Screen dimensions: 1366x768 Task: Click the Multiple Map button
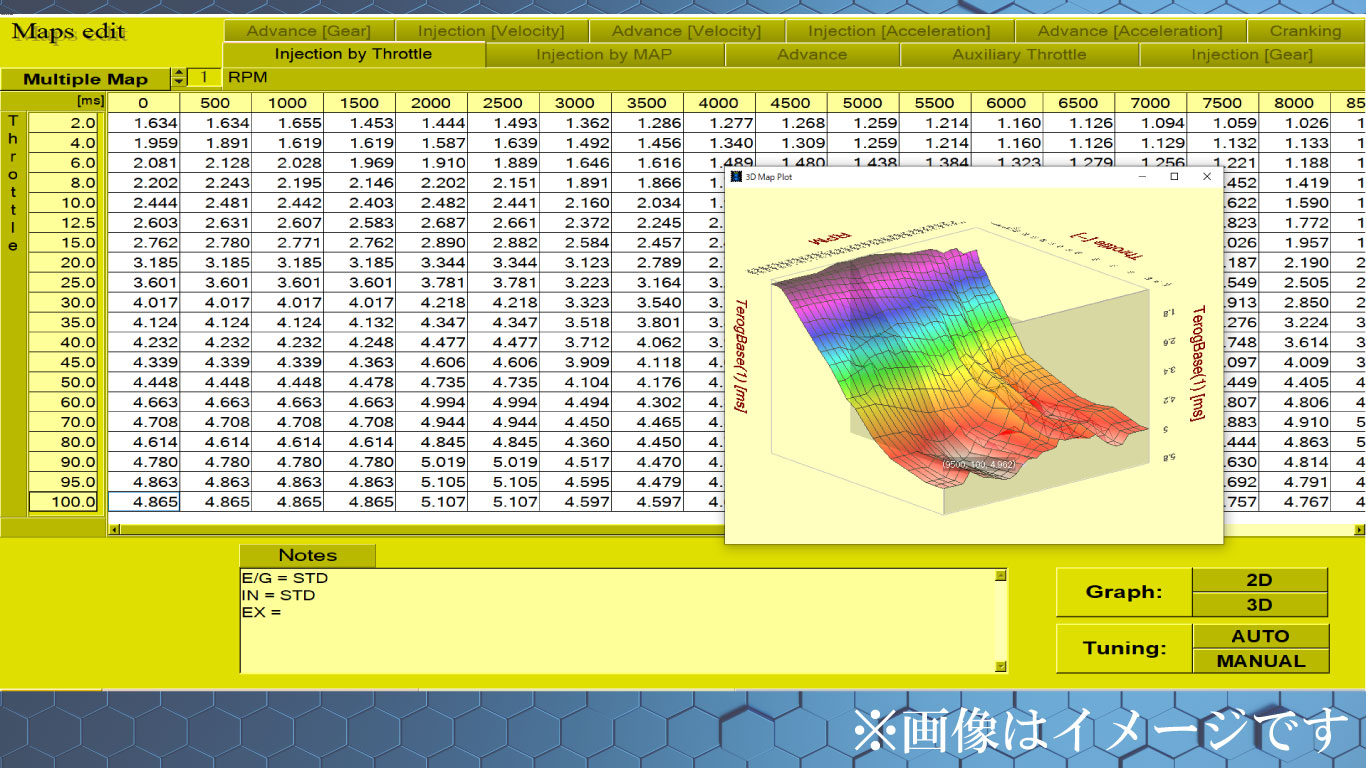tap(85, 79)
